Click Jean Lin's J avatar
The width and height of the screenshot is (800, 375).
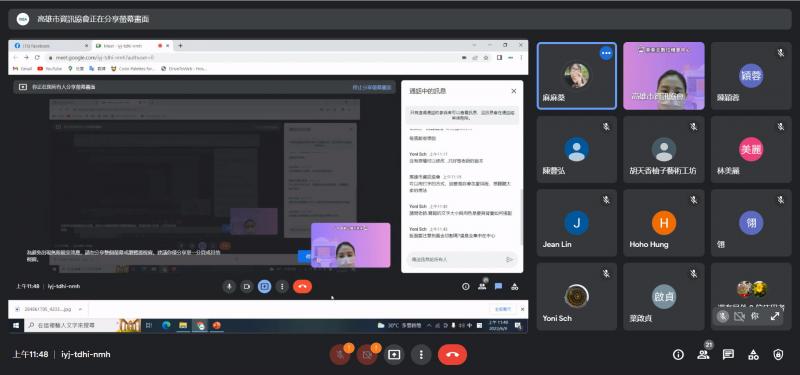(577, 223)
